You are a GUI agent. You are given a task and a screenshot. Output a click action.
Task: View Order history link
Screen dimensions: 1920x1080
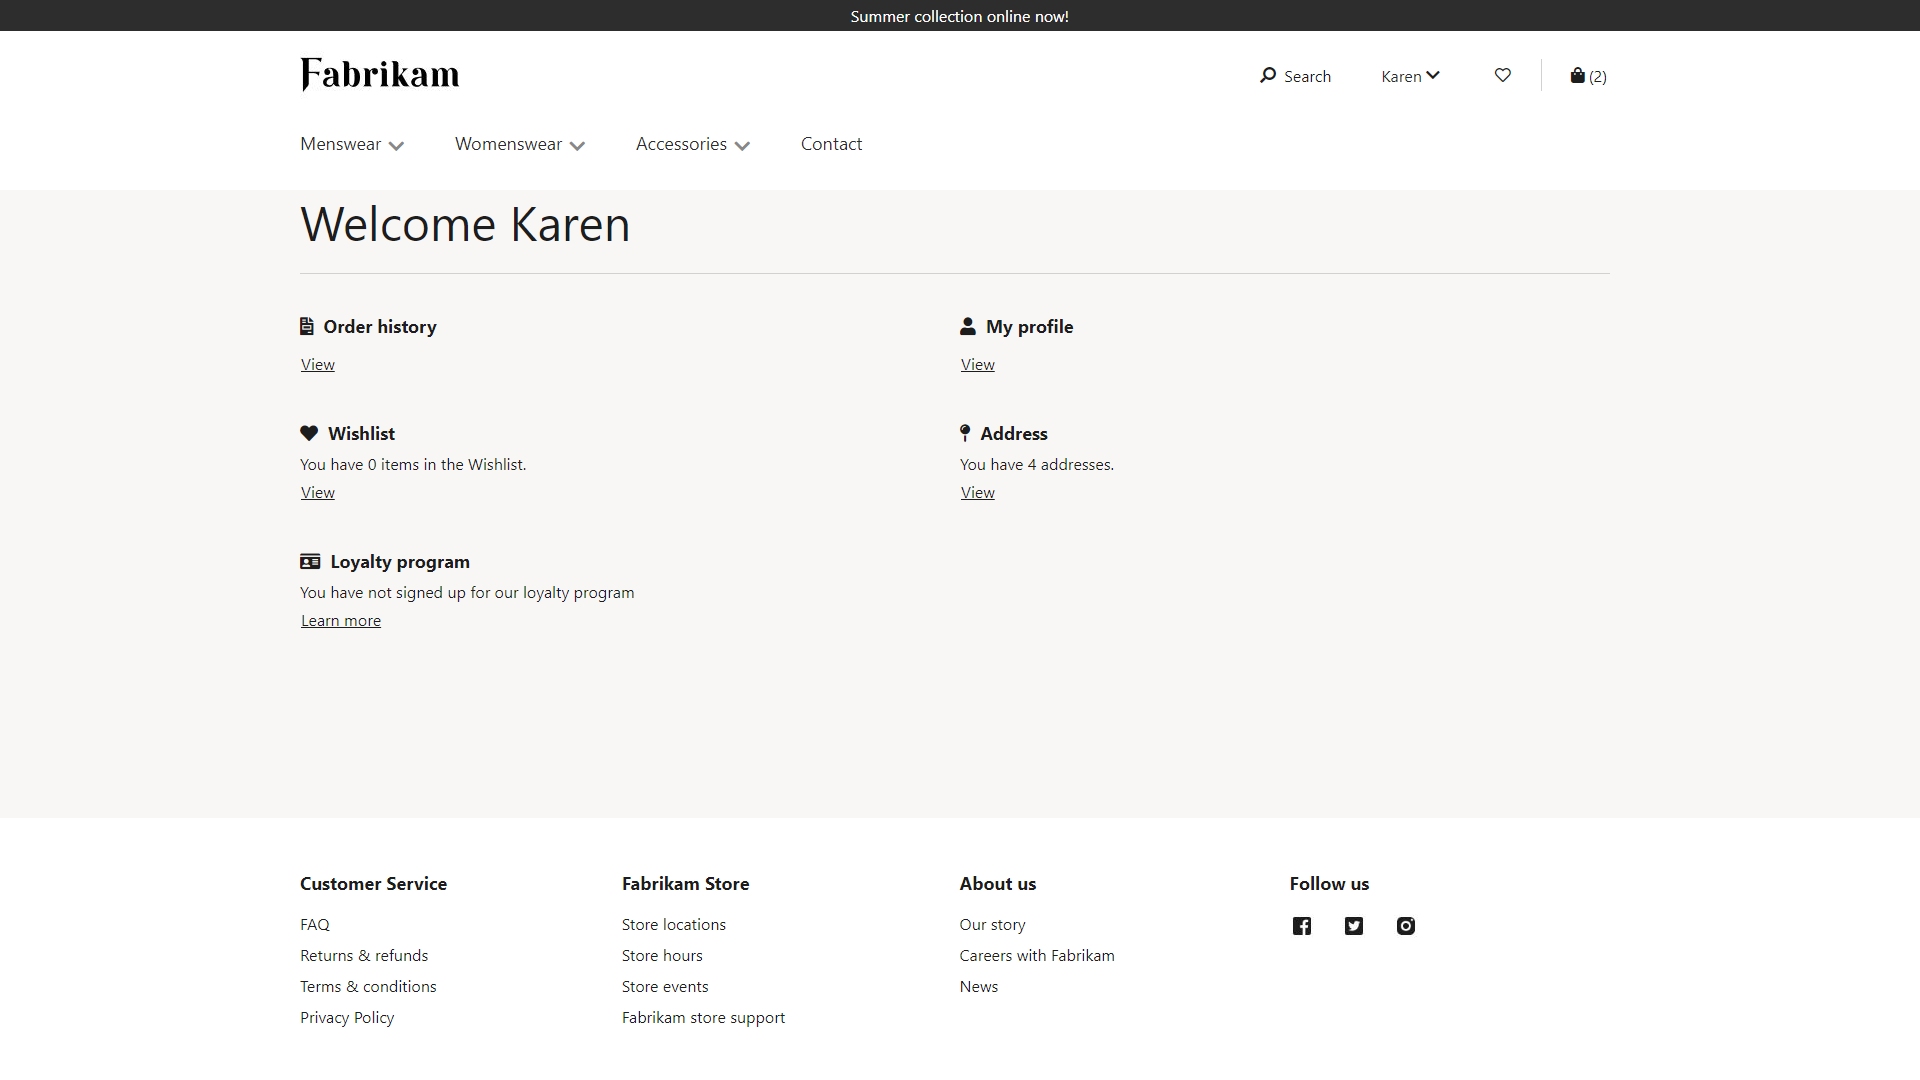click(x=316, y=364)
